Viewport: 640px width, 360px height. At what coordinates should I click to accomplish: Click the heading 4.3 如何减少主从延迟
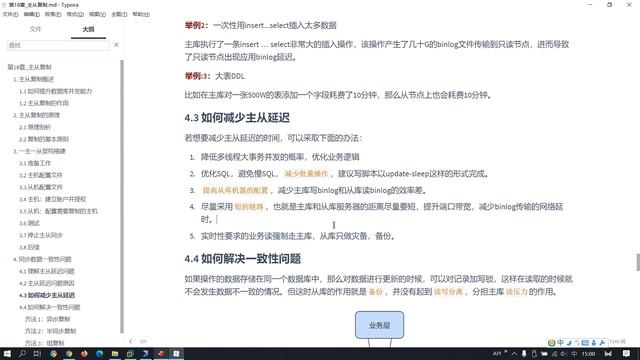[237, 118]
